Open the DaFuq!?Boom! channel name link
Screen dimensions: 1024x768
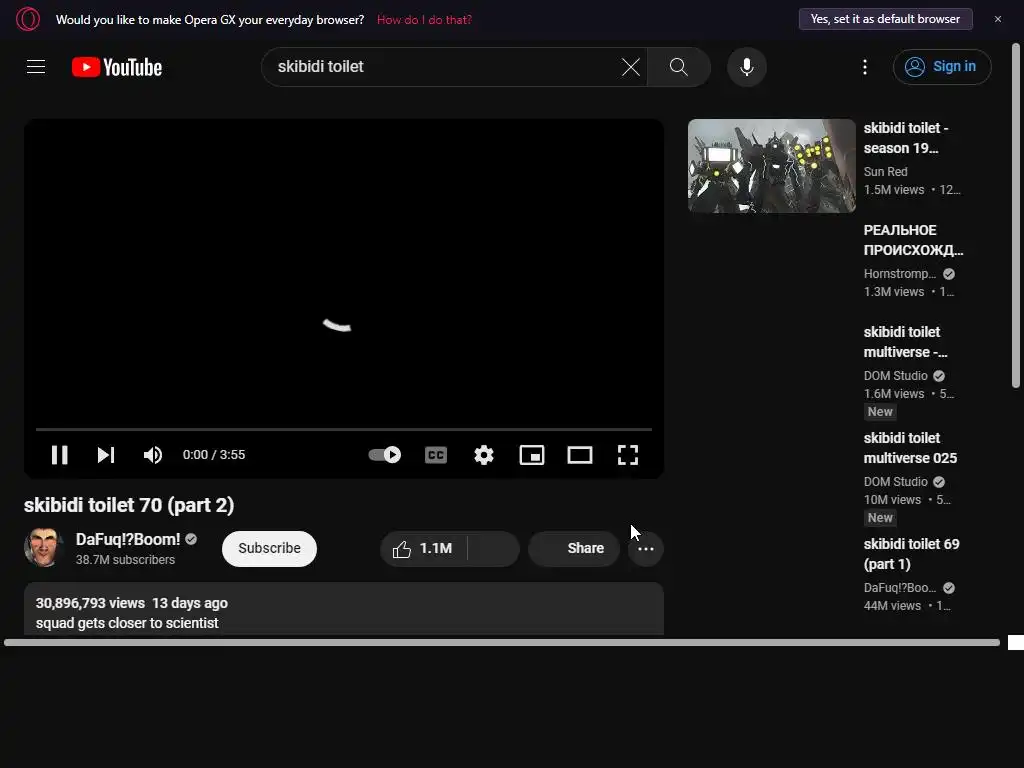[x=128, y=539]
